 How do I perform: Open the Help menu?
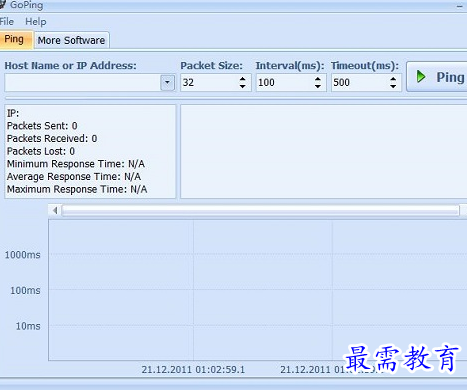coord(36,22)
